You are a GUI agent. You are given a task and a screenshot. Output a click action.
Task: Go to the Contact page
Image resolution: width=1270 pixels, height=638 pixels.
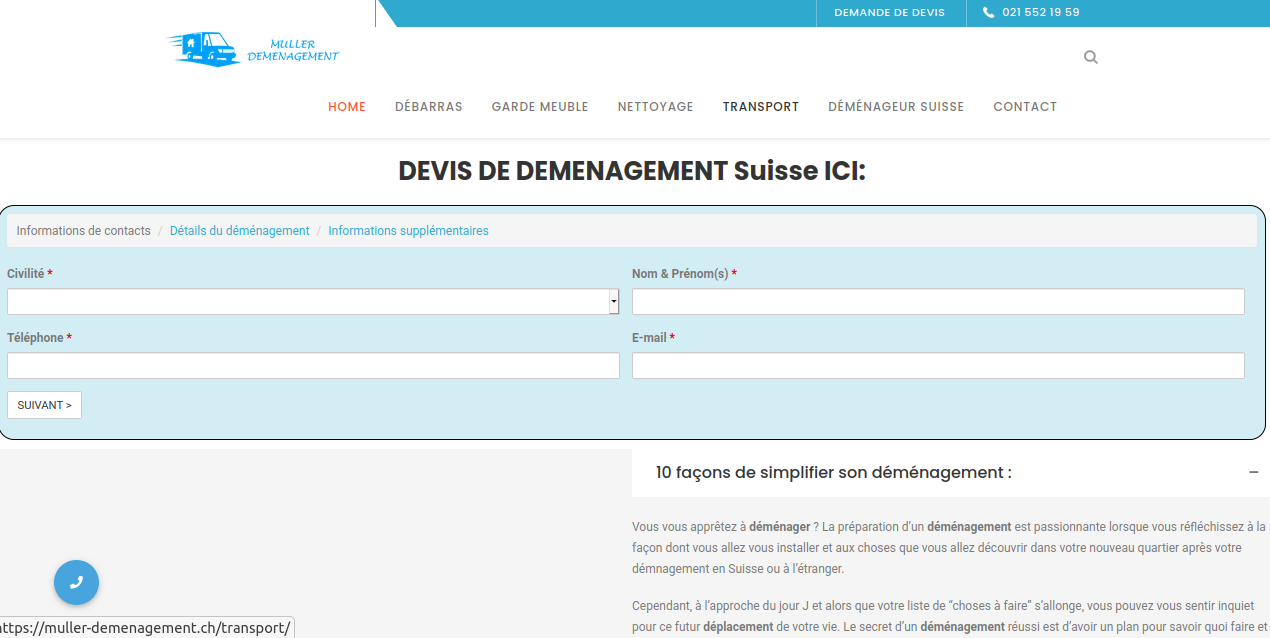click(1025, 107)
